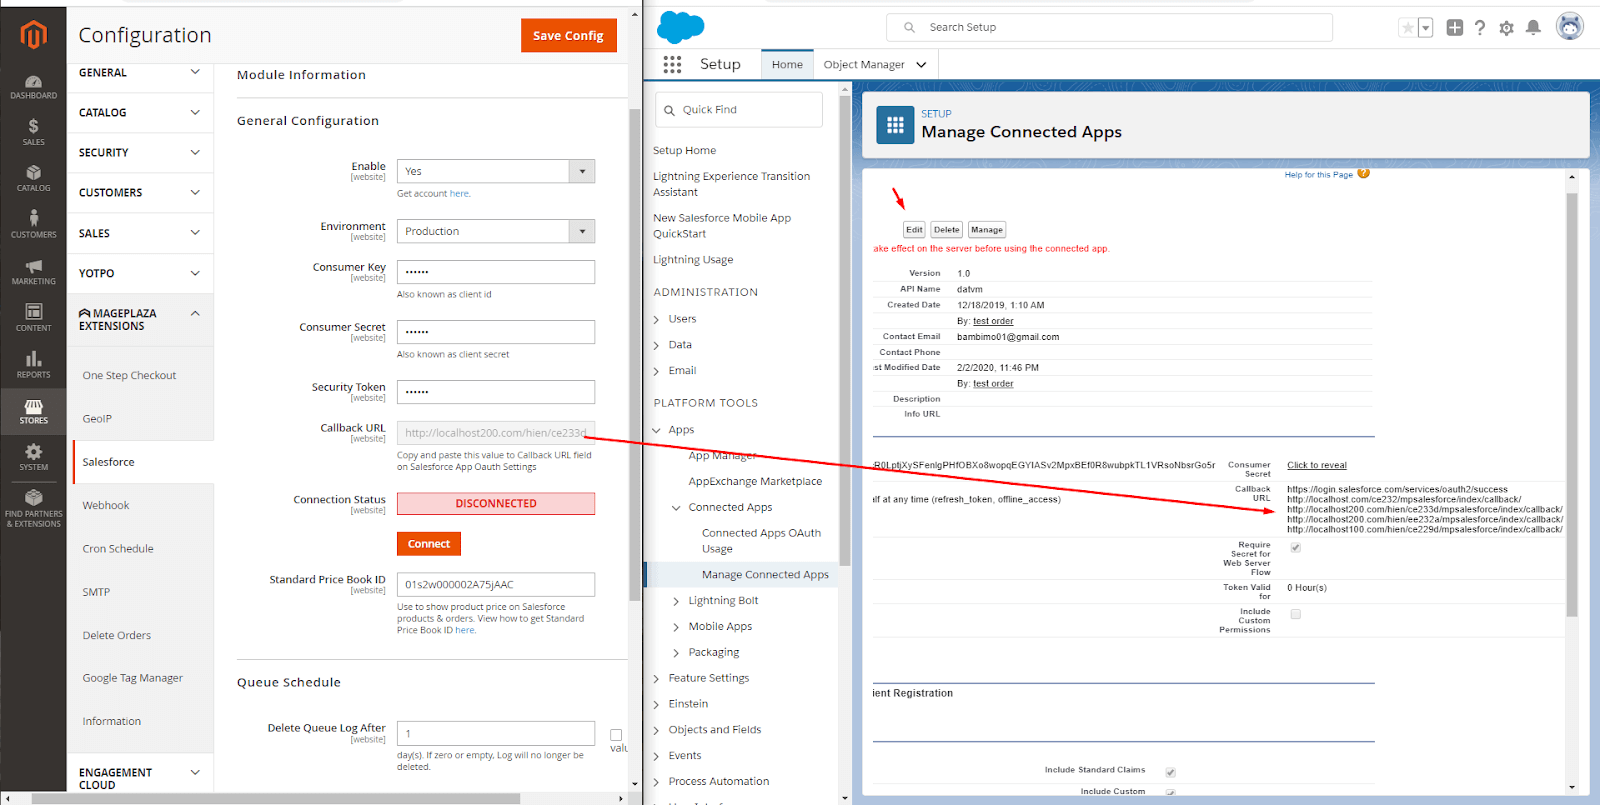
Task: Open Marketing icon in Magento sidebar
Action: tap(33, 271)
